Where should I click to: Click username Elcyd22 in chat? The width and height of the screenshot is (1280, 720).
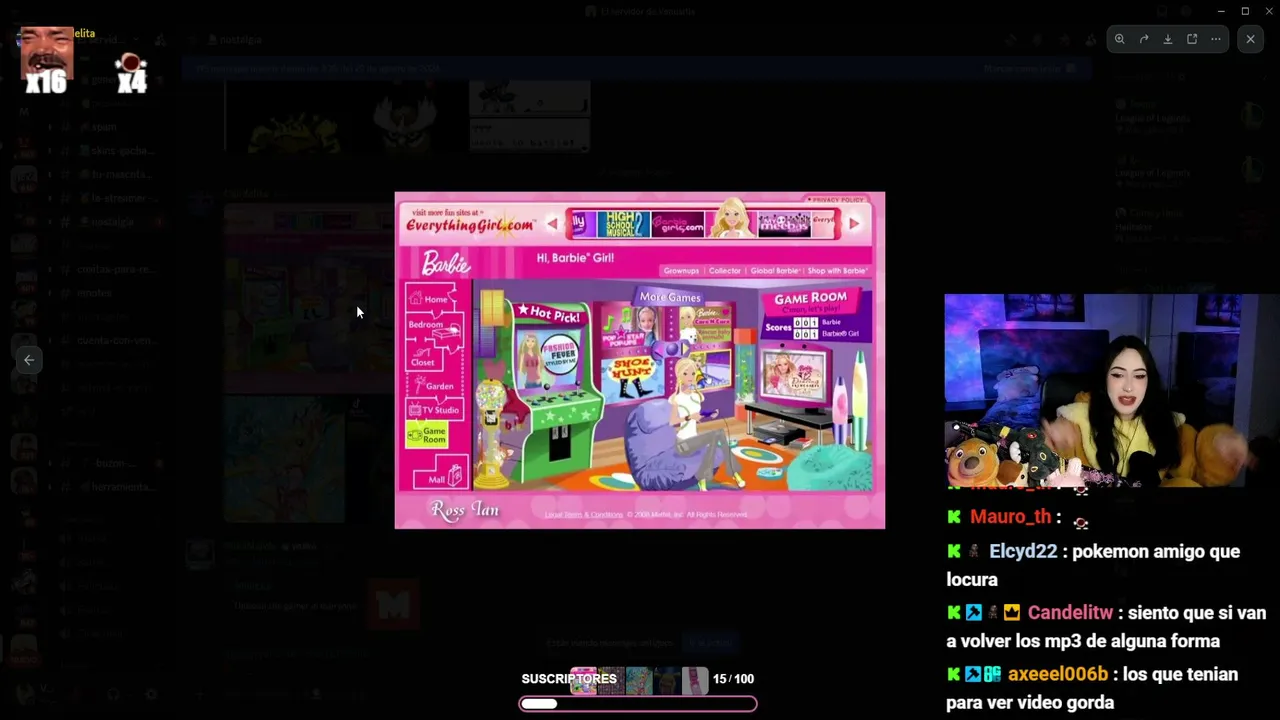1023,551
